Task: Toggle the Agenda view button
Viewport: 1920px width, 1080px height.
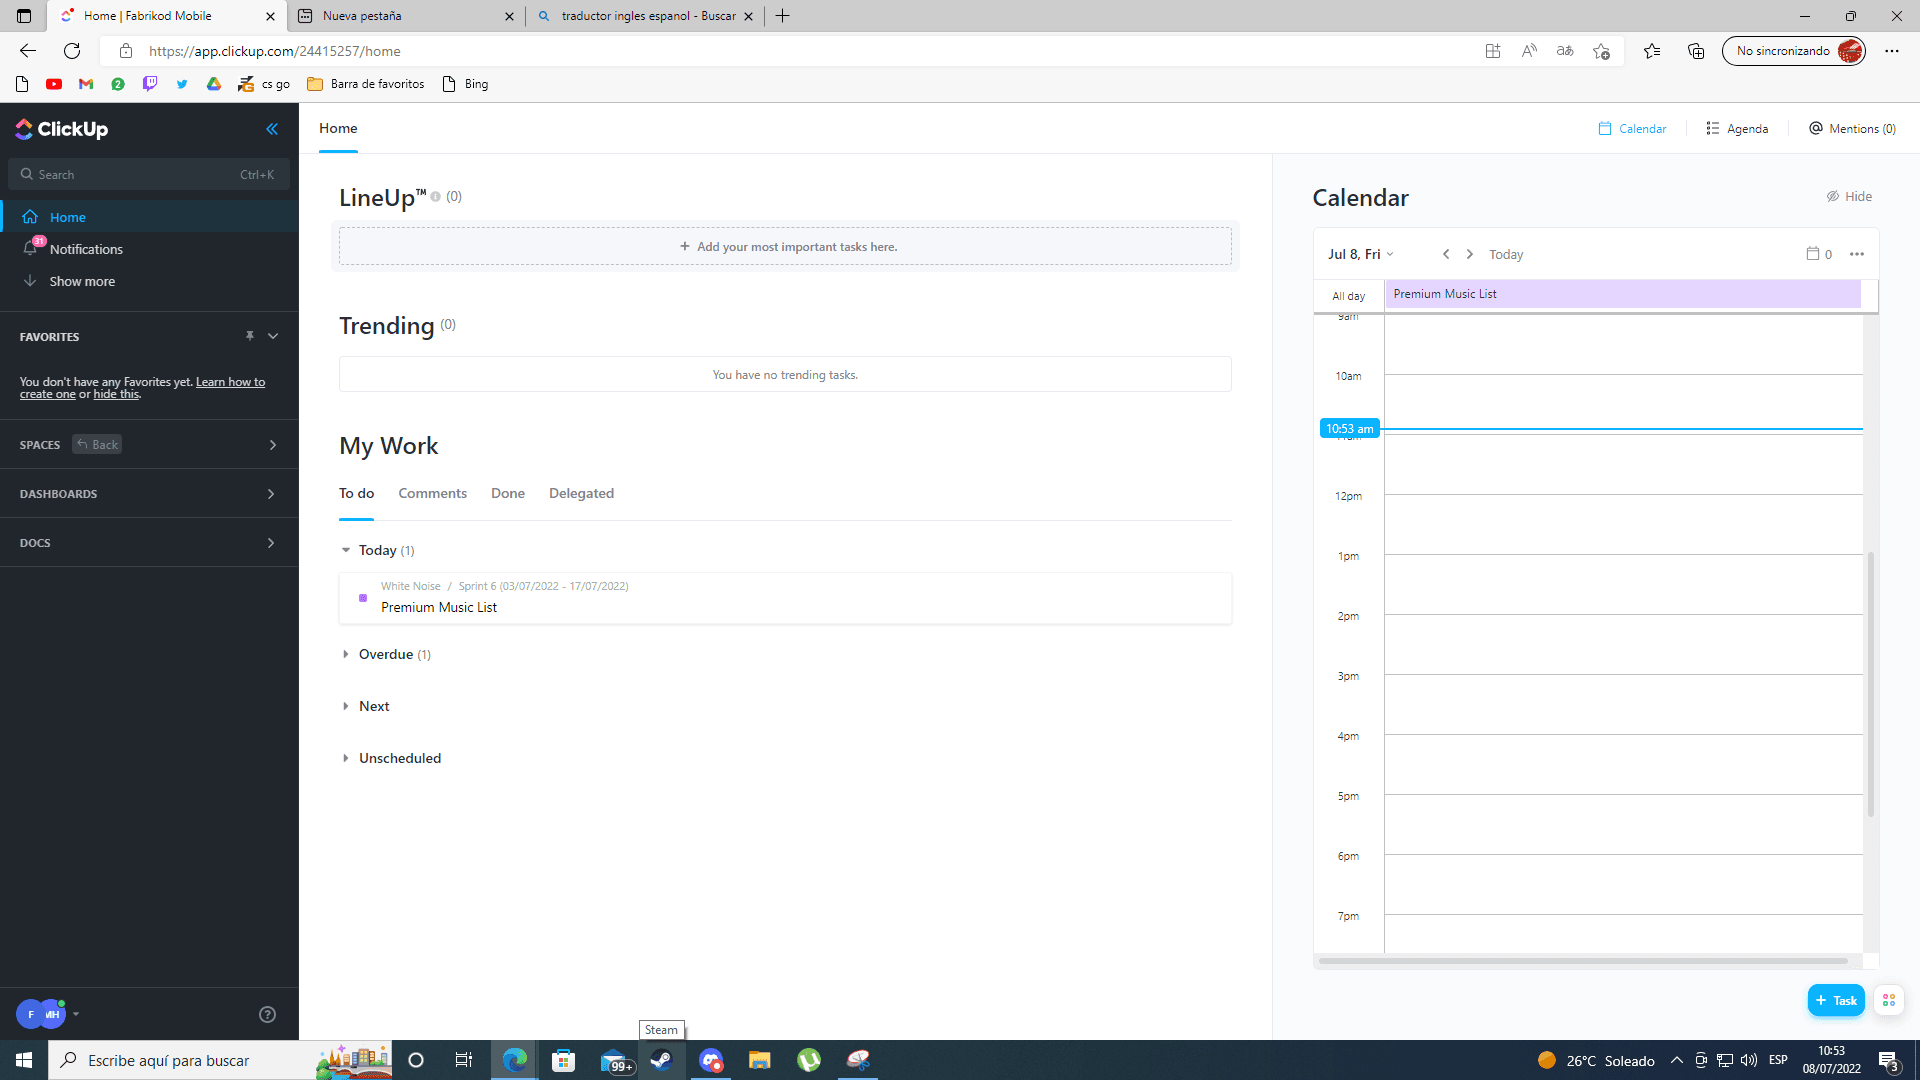Action: coord(1737,128)
